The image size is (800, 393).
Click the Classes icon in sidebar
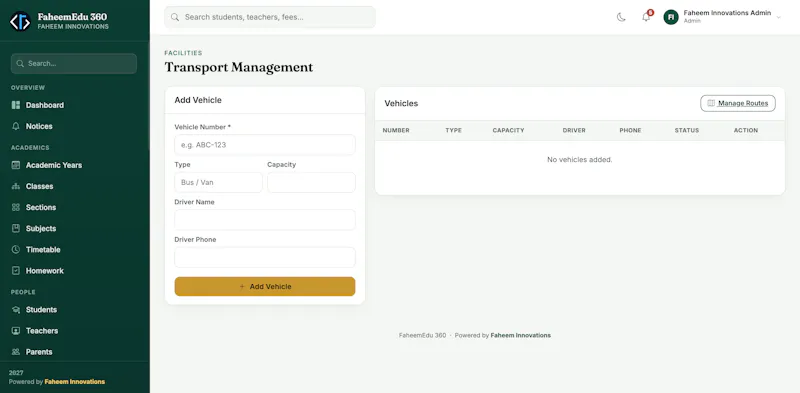point(16,186)
